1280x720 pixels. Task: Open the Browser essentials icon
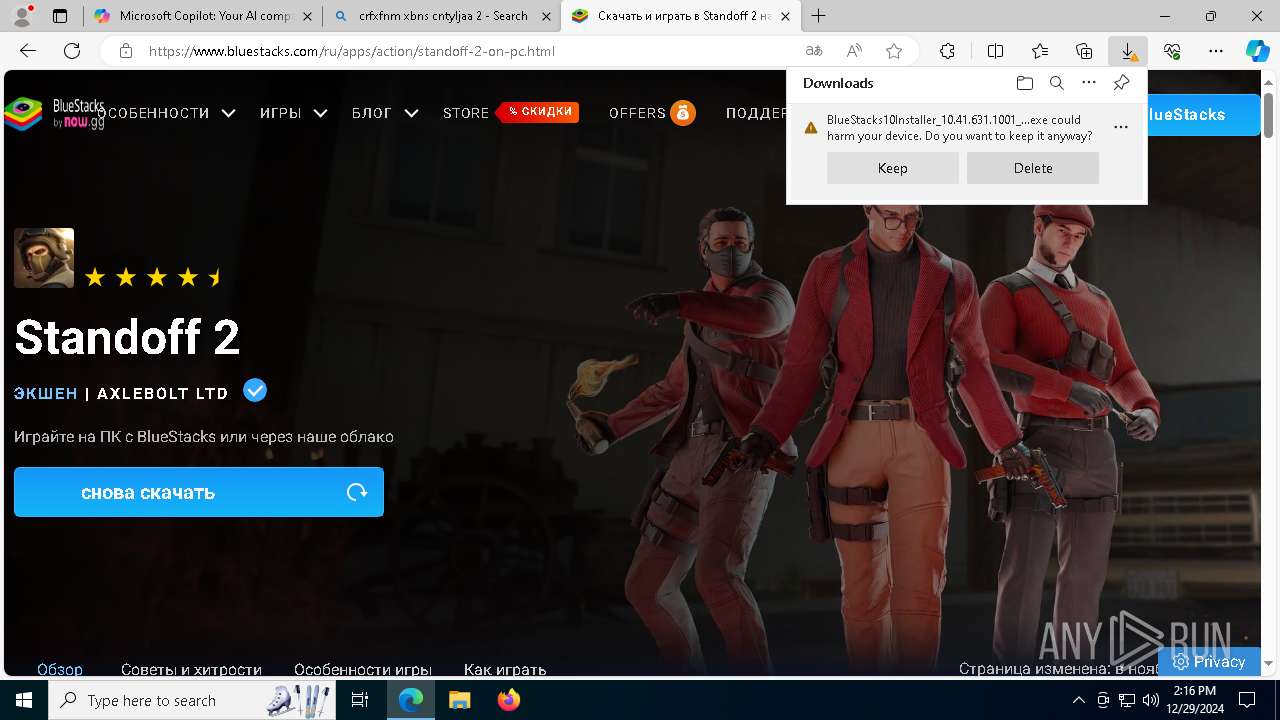click(1172, 51)
